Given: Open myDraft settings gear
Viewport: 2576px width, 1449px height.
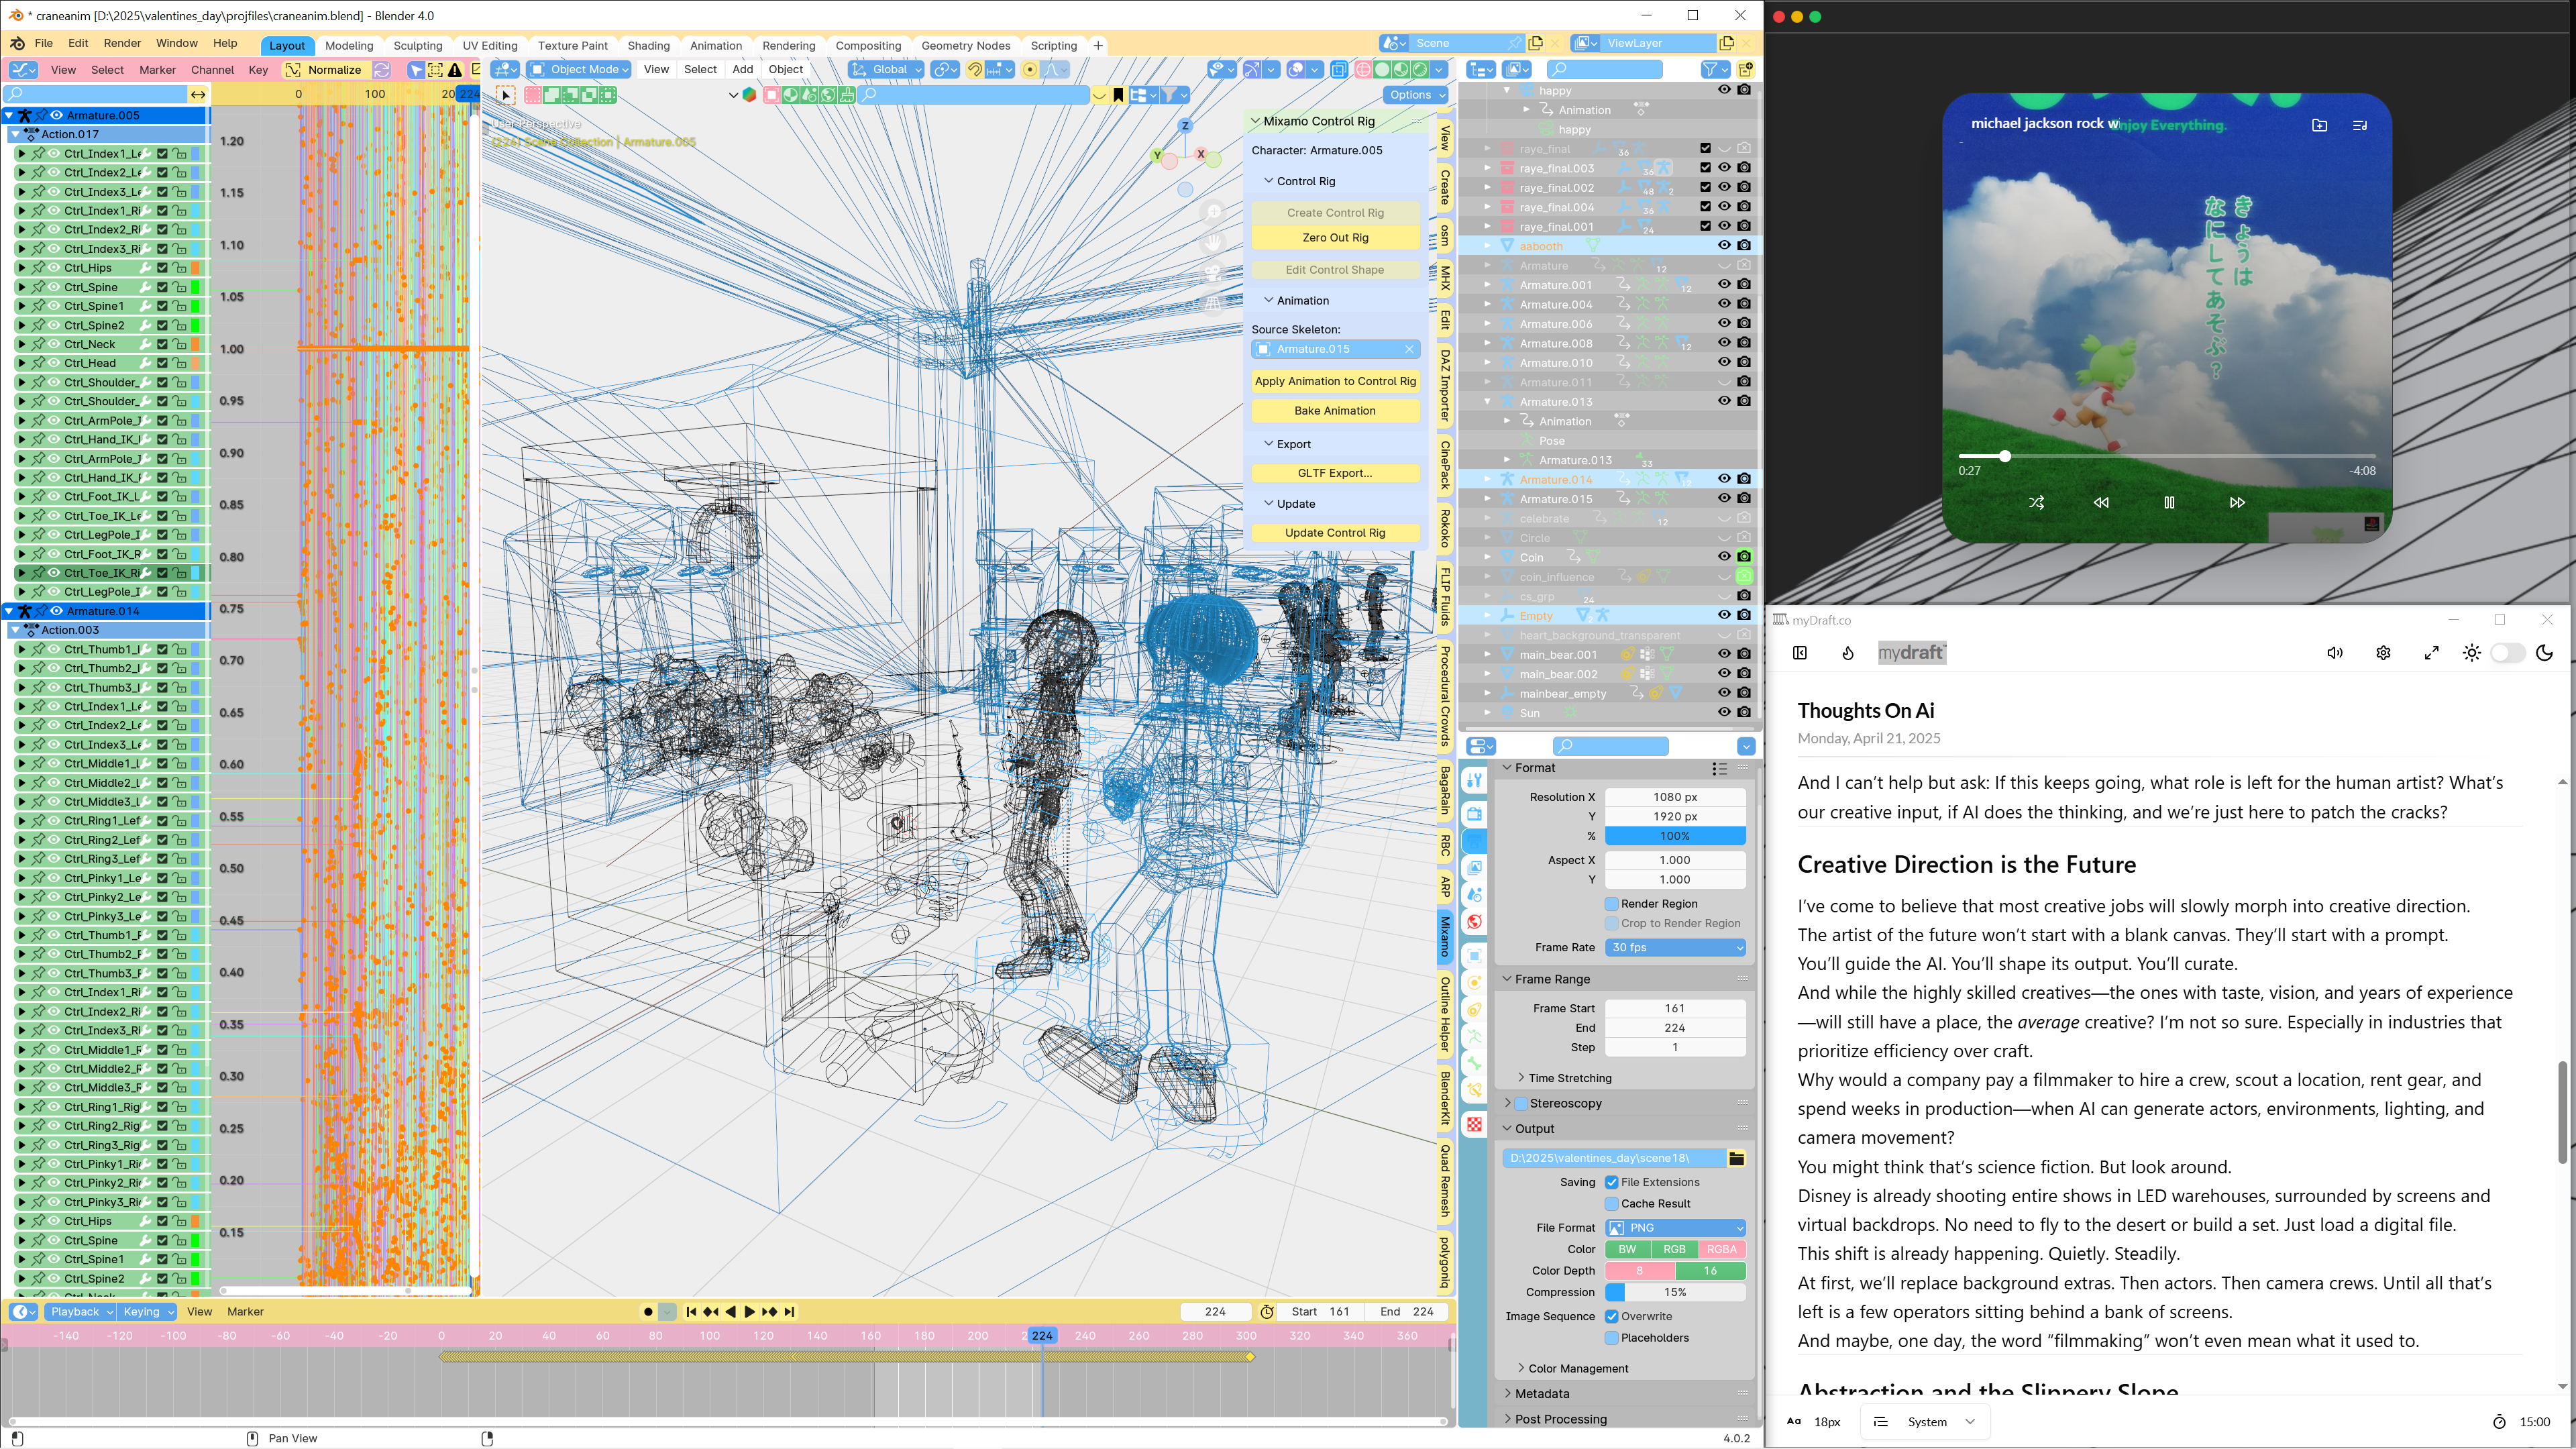Looking at the screenshot, I should point(2383,653).
